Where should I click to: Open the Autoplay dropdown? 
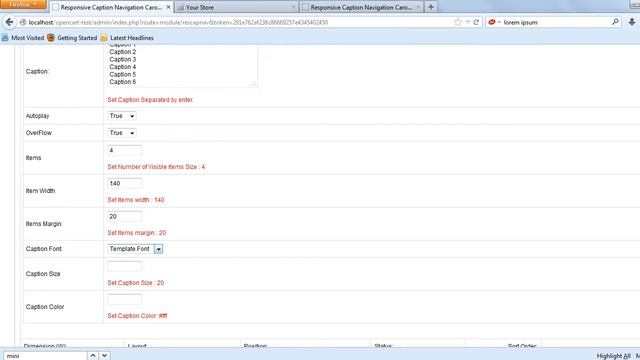click(122, 116)
